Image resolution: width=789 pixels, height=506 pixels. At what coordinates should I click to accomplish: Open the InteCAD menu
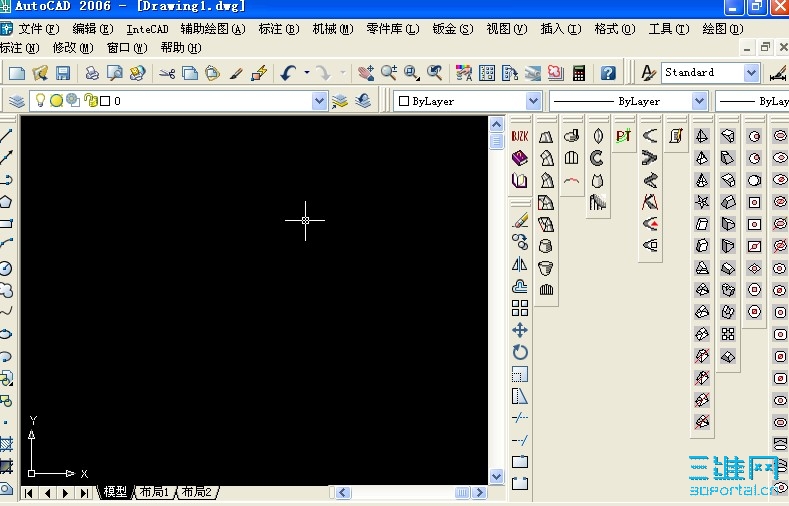[147, 29]
